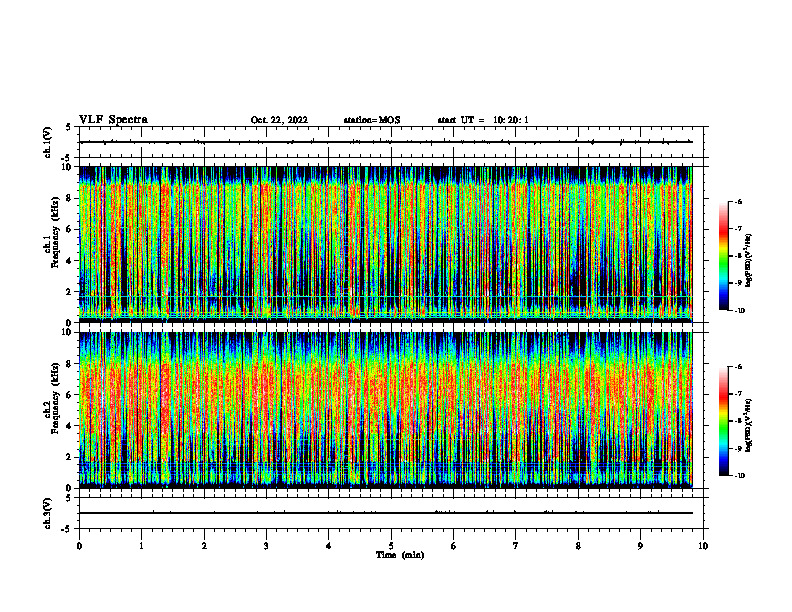This screenshot has height=612, width=792.
Task: Click the "0" minute tick label on time axis
Action: (79, 546)
